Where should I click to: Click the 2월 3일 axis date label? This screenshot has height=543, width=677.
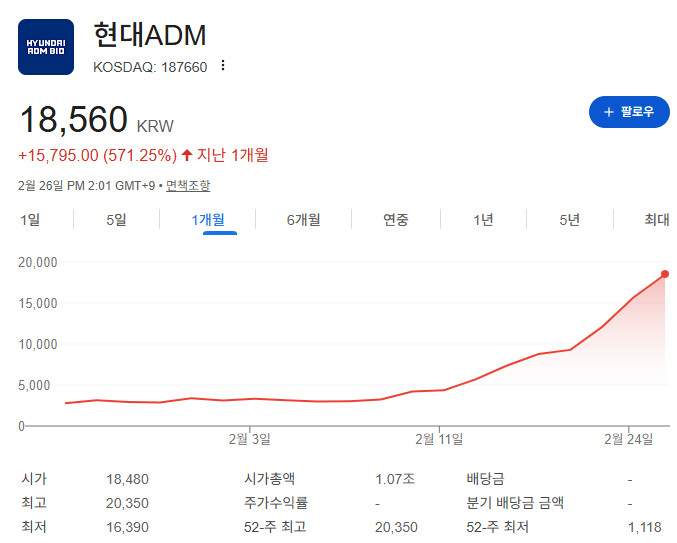click(x=250, y=439)
